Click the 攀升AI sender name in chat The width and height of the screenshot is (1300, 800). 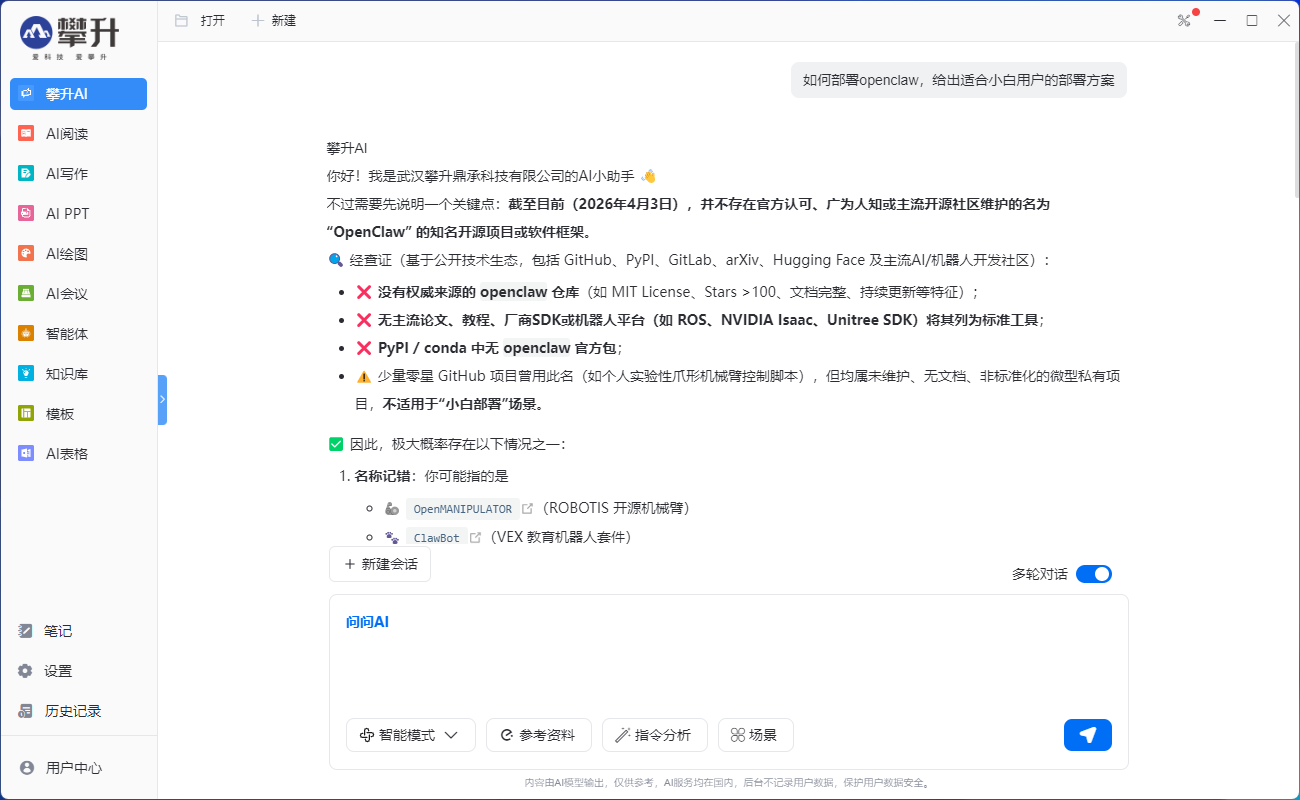(x=347, y=148)
